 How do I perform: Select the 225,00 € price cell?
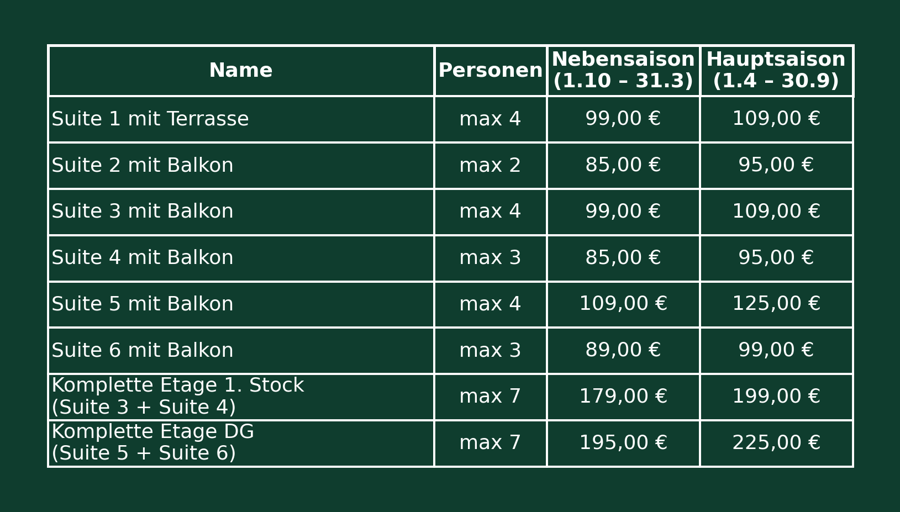click(x=776, y=443)
